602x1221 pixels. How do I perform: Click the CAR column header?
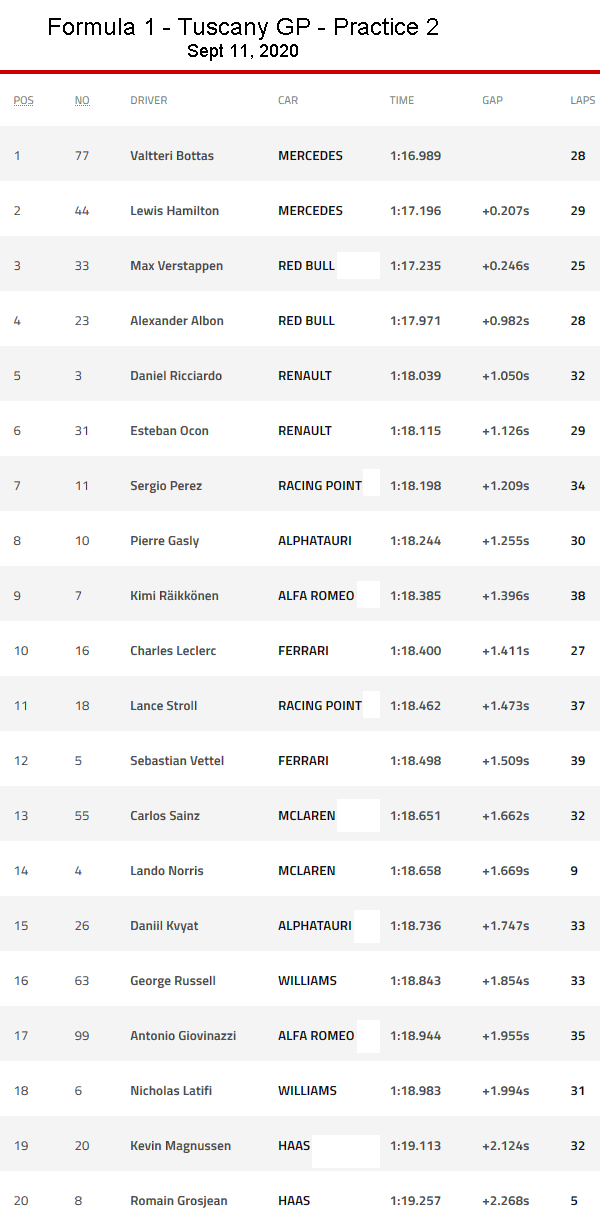(288, 100)
